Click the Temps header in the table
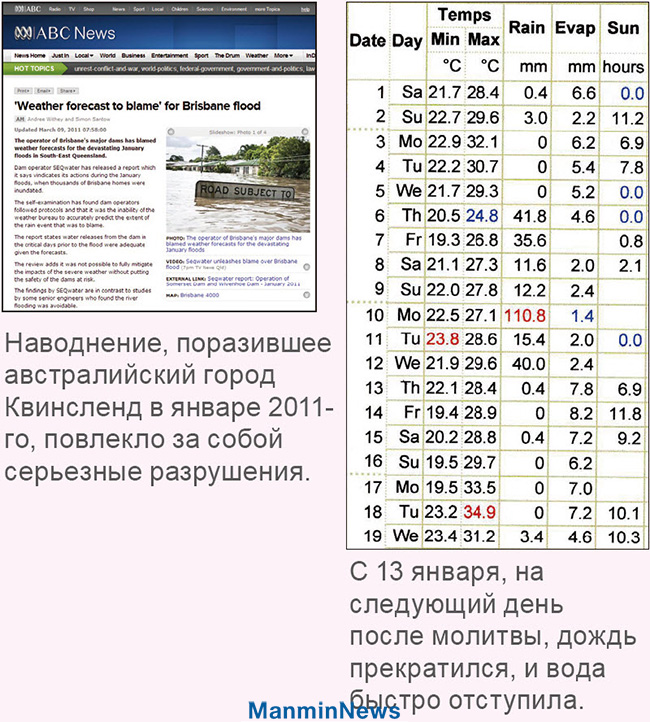Viewport: 650px width, 722px height. (x=464, y=15)
